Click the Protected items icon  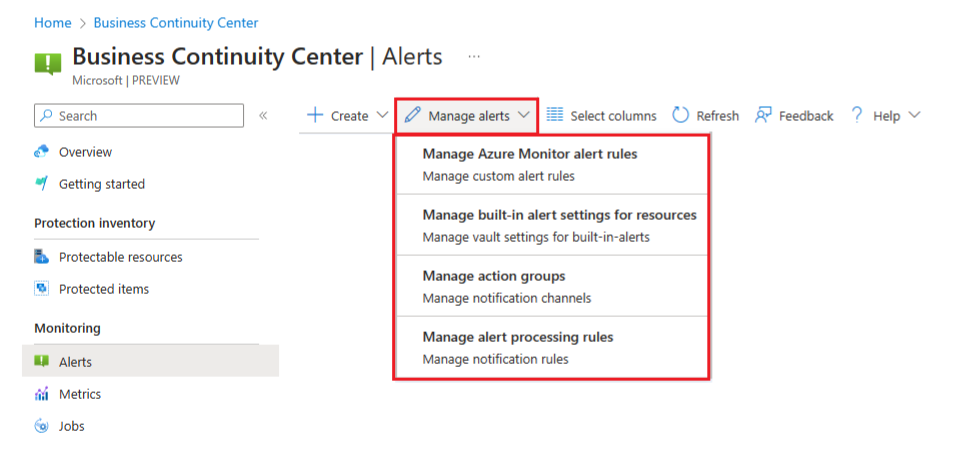[x=42, y=289]
